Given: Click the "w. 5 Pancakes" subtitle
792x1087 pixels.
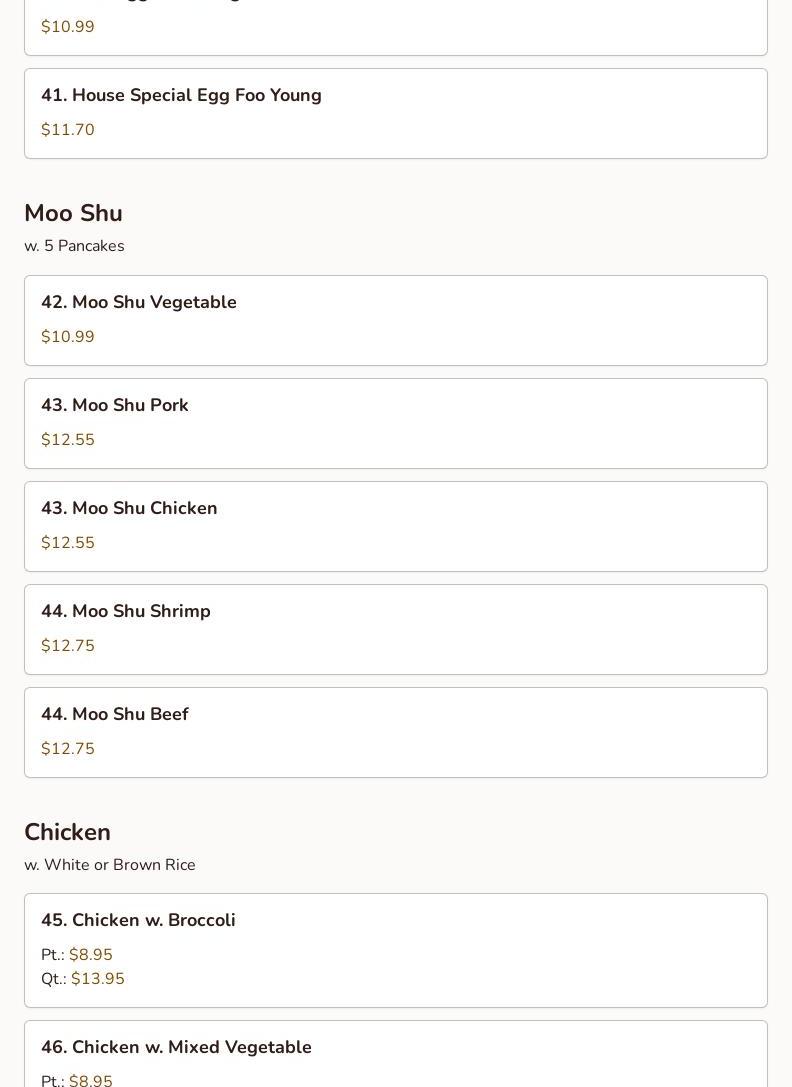Looking at the screenshot, I should pyautogui.click(x=74, y=246).
